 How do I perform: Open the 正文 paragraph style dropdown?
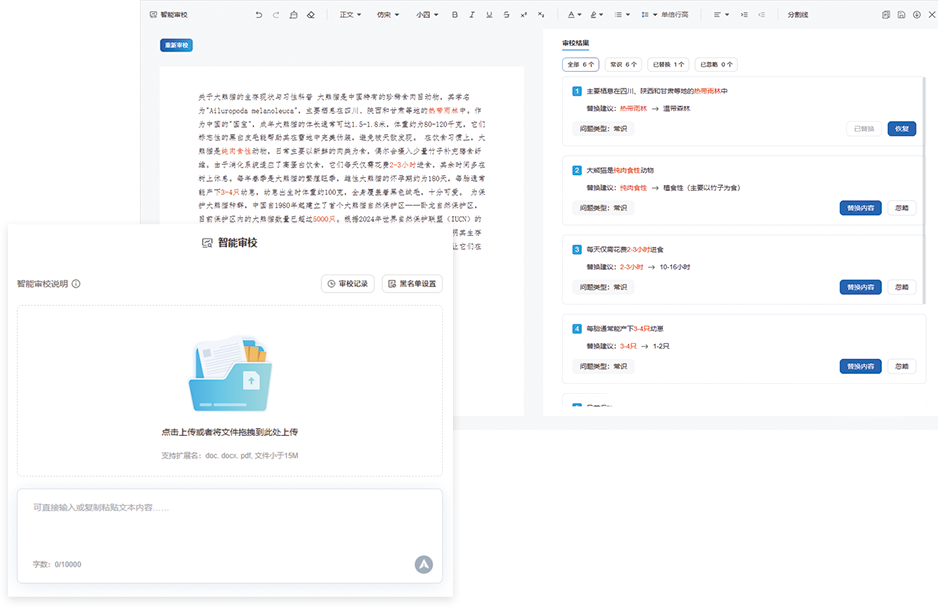[350, 15]
